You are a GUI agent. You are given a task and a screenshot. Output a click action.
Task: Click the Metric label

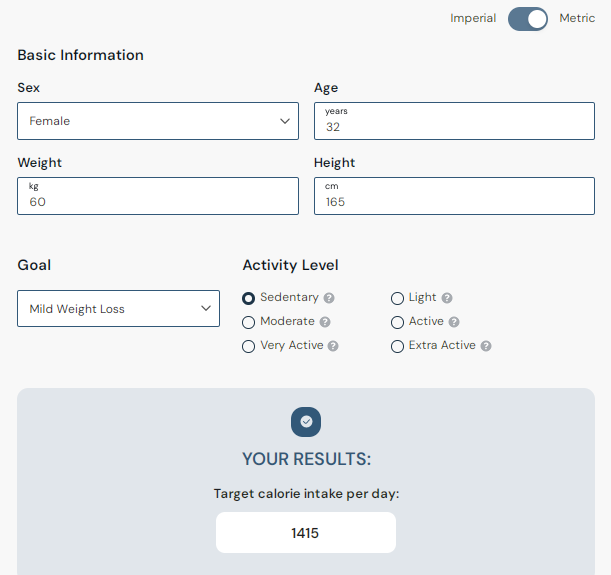click(x=577, y=18)
